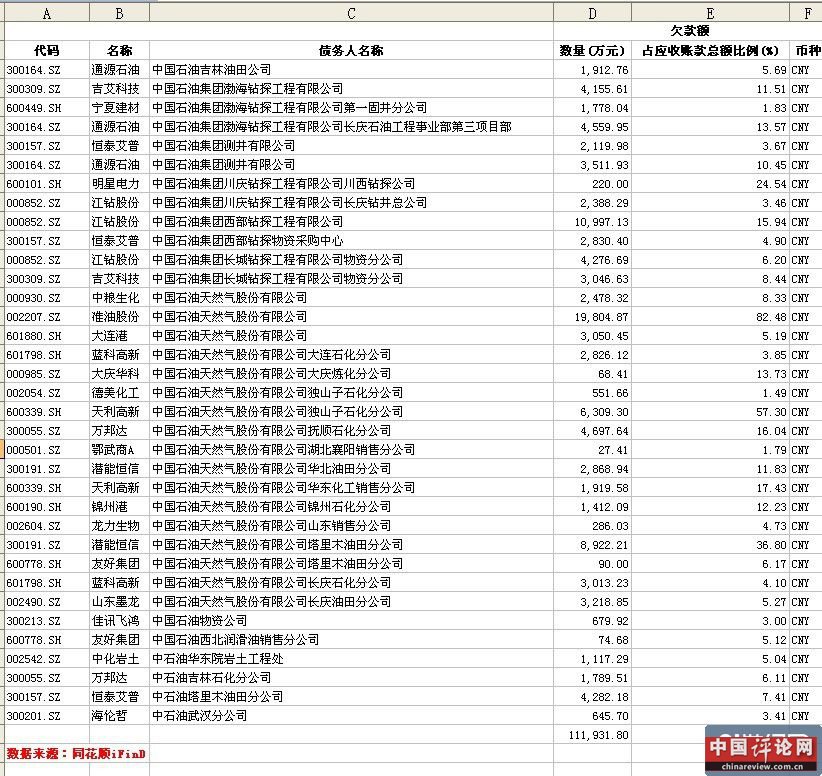Select amount cell 19,804.87
This screenshot has height=776, width=822.
(592, 317)
